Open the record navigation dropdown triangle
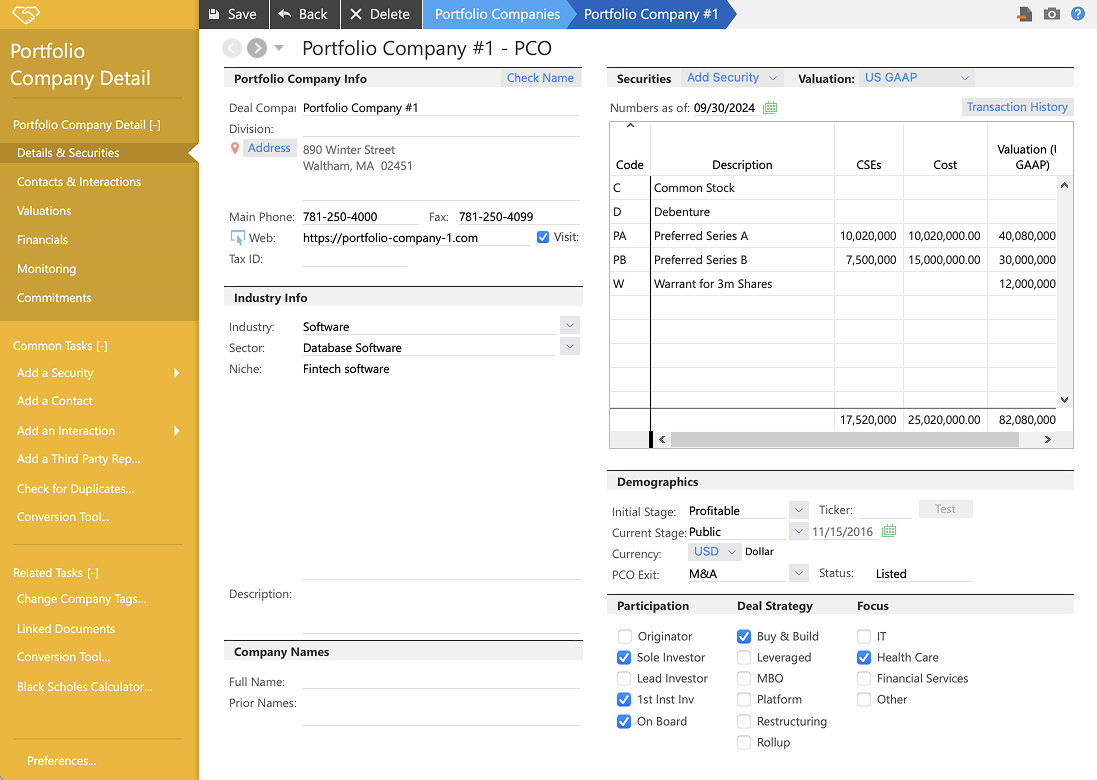Viewport: 1097px width, 780px height. 279,48
